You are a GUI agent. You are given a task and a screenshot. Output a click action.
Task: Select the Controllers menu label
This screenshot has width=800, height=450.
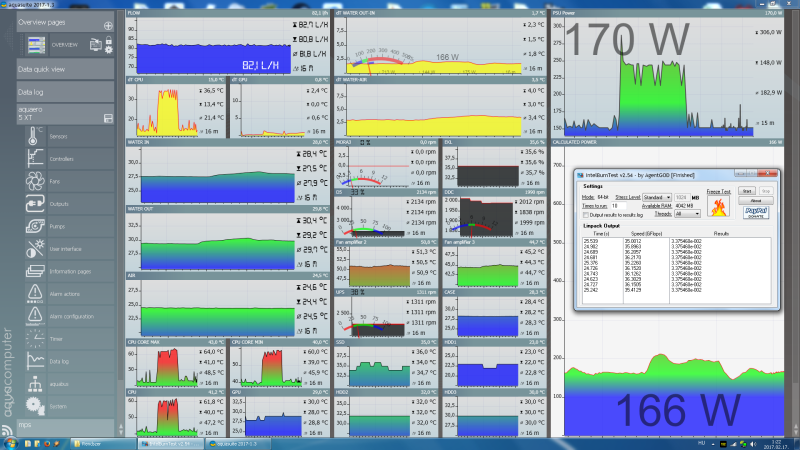pos(61,159)
